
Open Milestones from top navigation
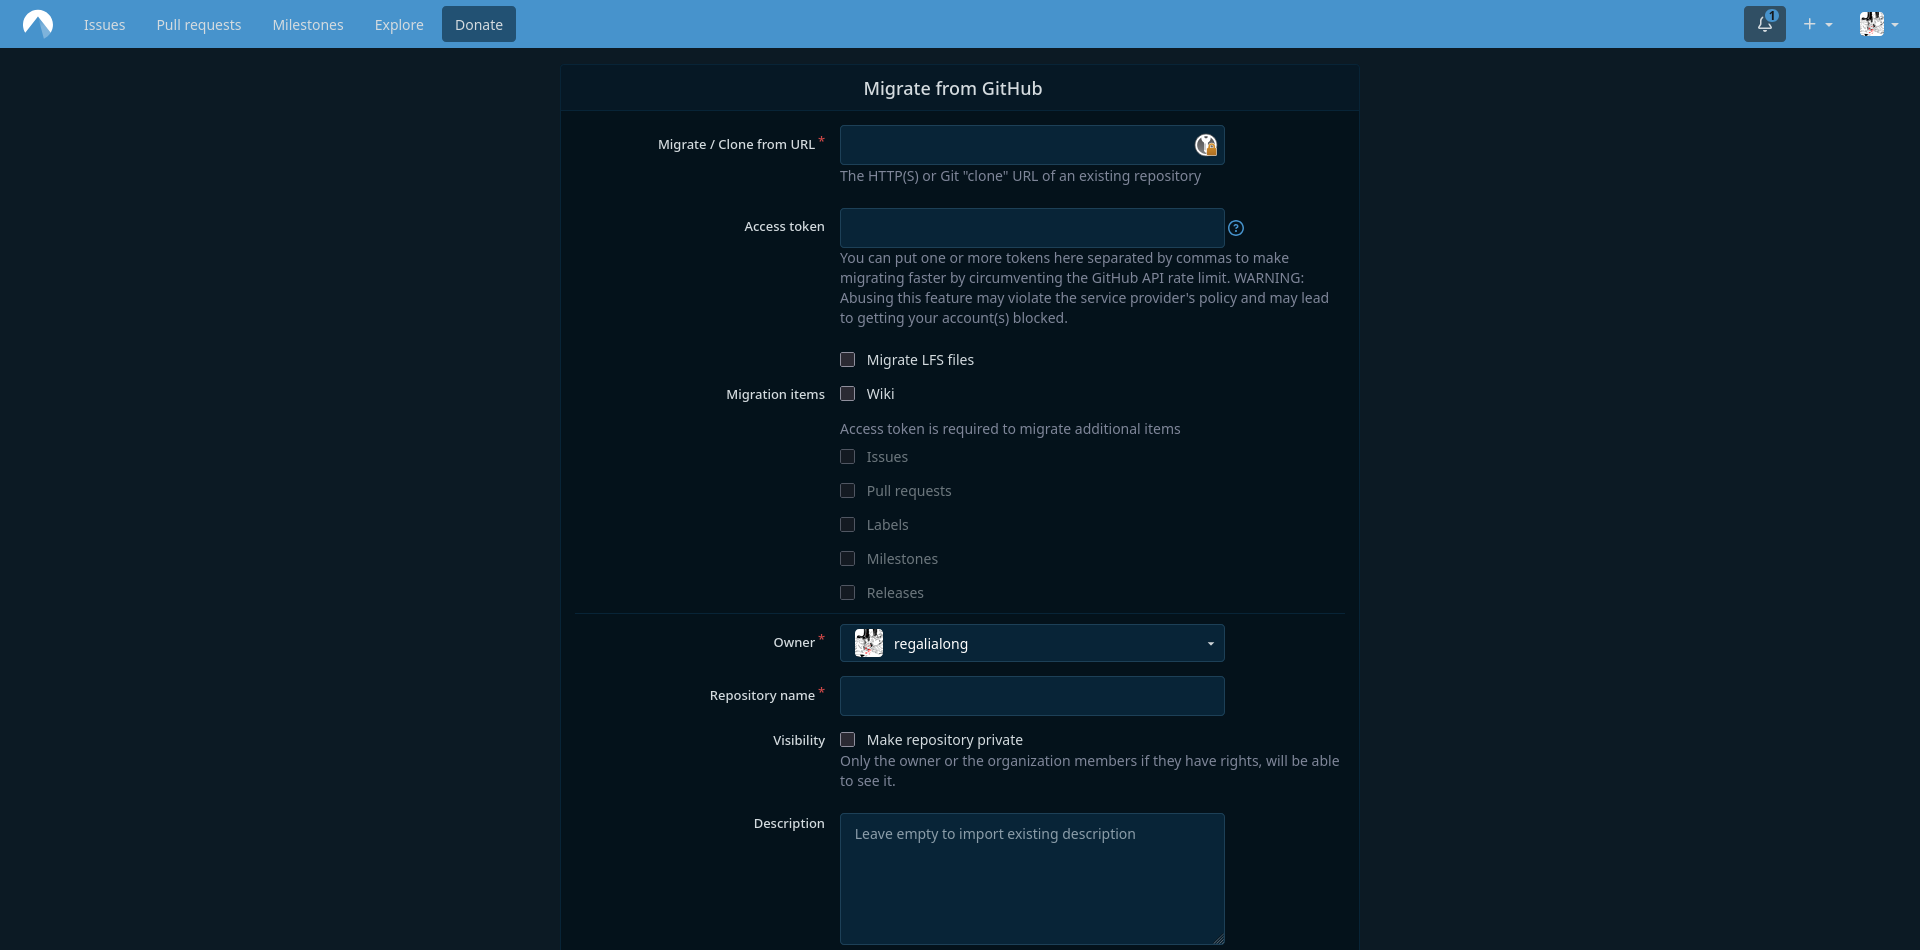pos(308,25)
